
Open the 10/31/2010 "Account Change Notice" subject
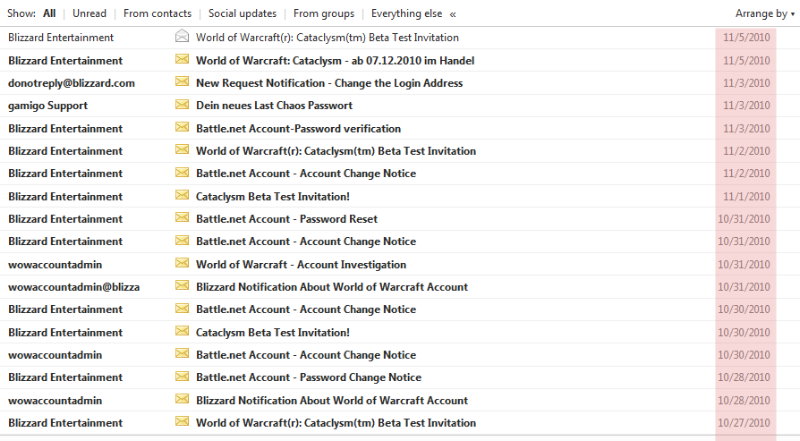tap(306, 241)
